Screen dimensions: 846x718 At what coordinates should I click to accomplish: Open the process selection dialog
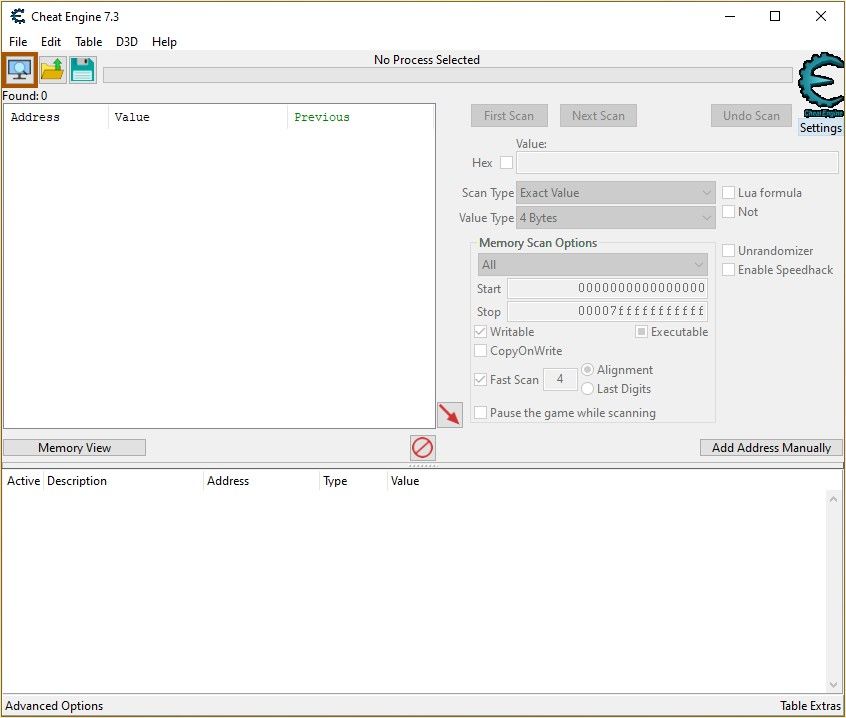click(20, 69)
